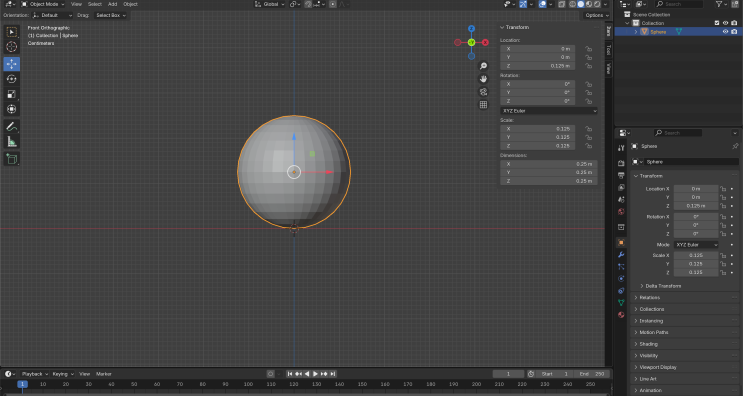Open the XYZ Euler dropdown in sidebar

[549, 111]
